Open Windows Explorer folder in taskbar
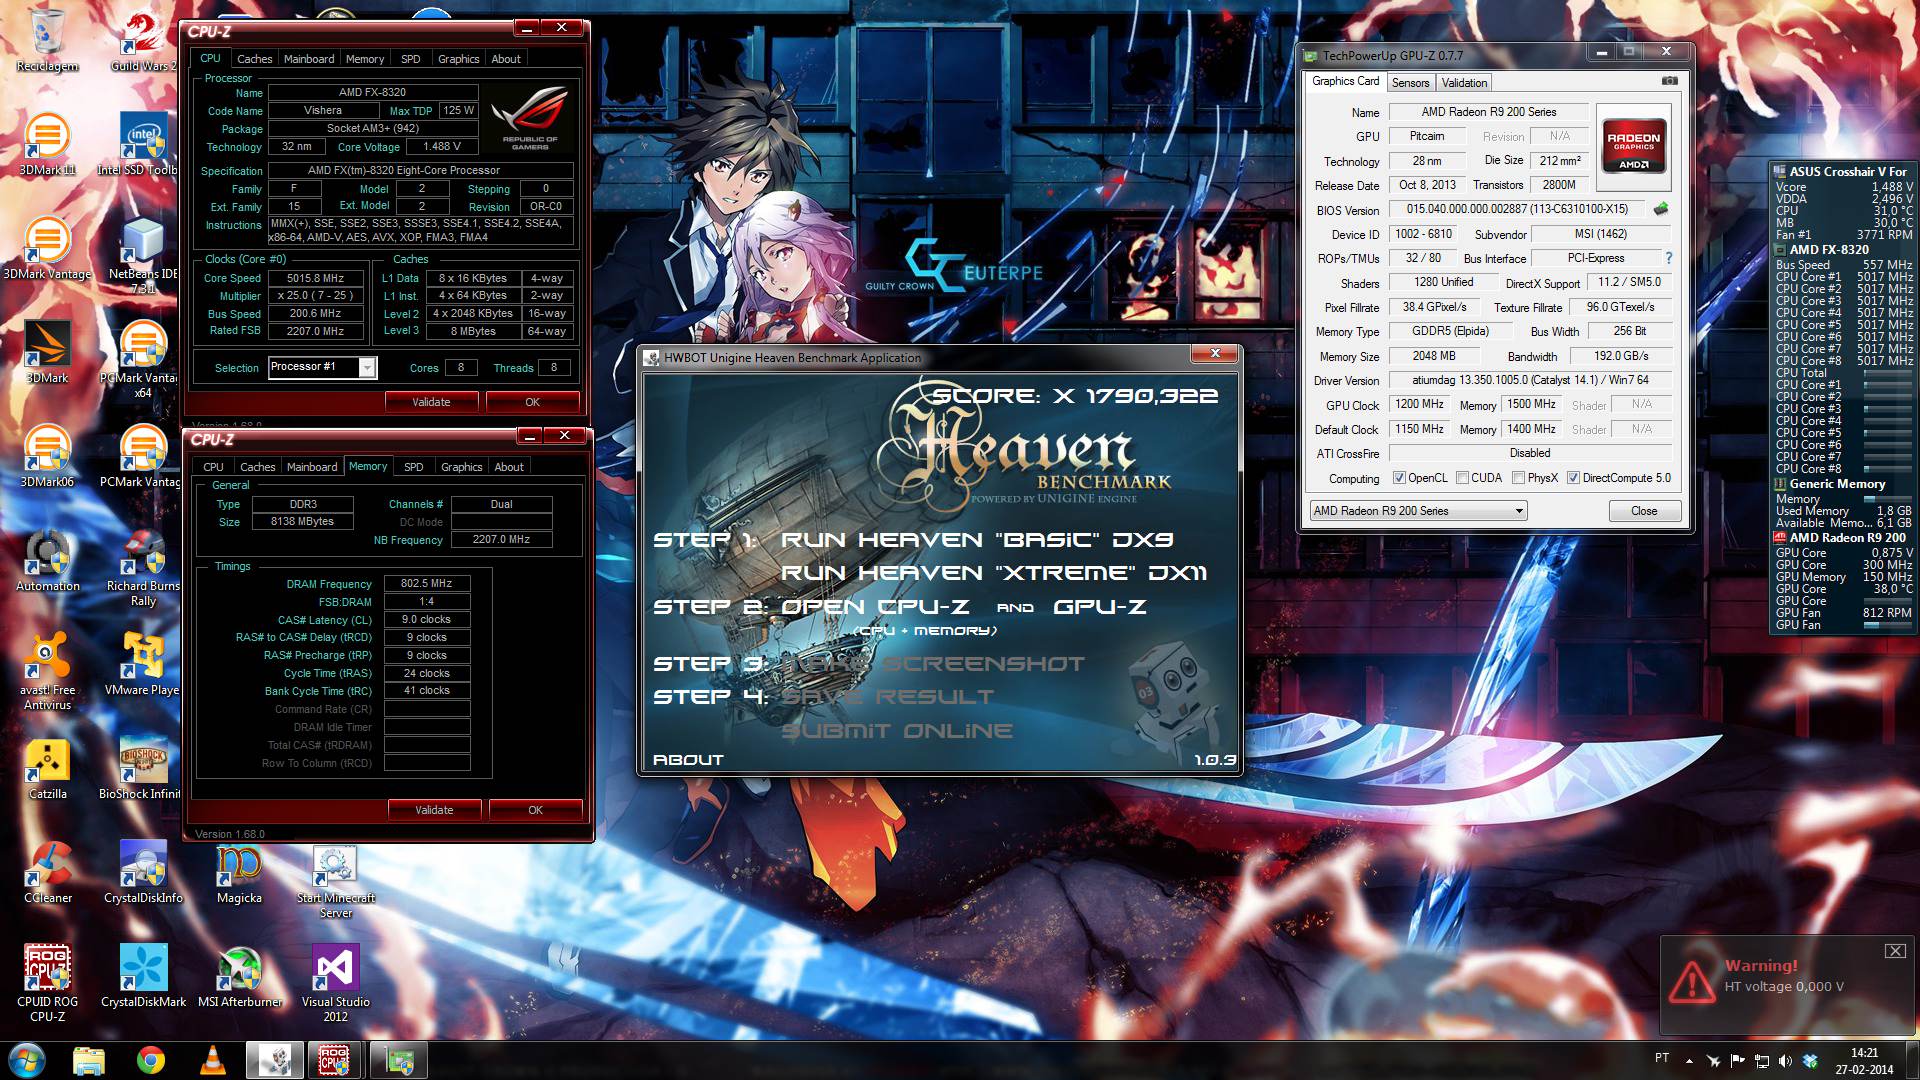This screenshot has width=1920, height=1080. tap(89, 1060)
